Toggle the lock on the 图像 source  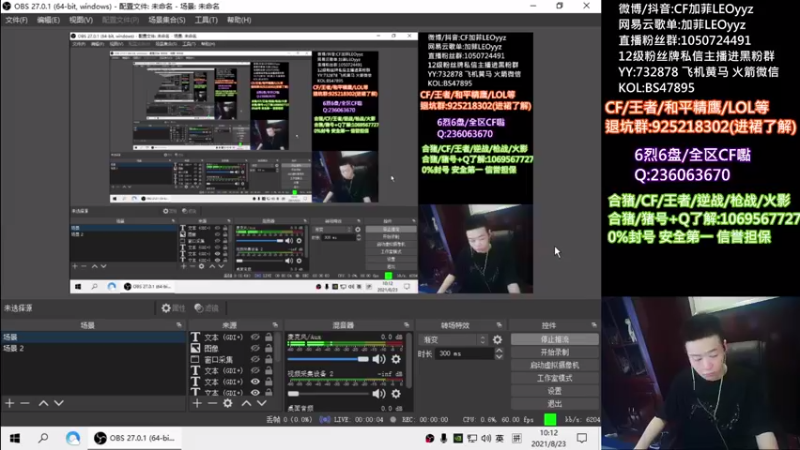[x=269, y=348]
